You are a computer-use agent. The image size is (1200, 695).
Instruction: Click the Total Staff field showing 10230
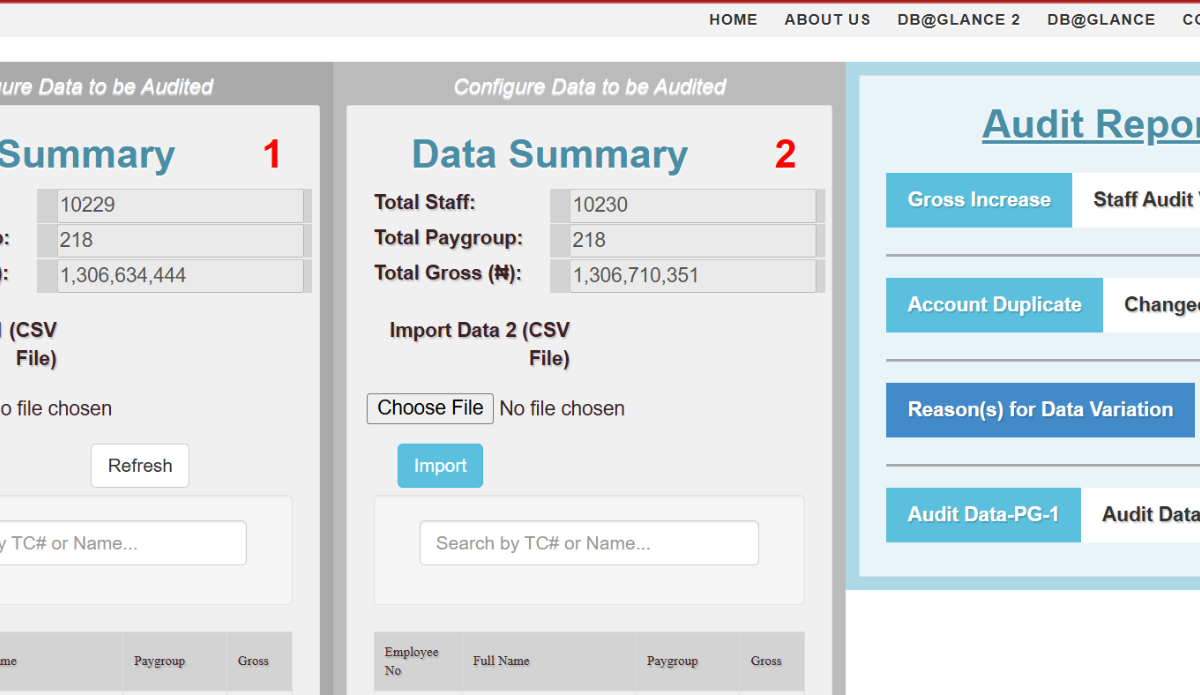point(692,206)
